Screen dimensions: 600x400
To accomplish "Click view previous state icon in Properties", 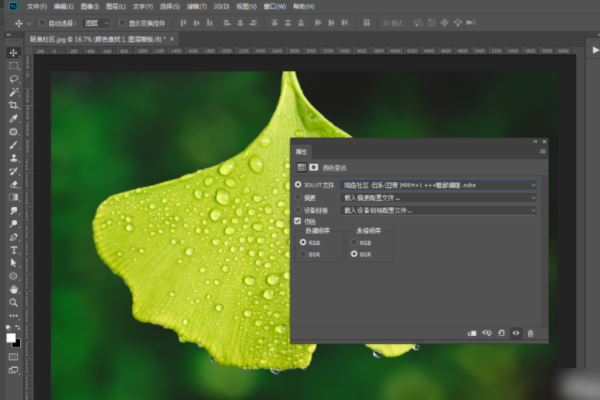I will click(x=487, y=333).
